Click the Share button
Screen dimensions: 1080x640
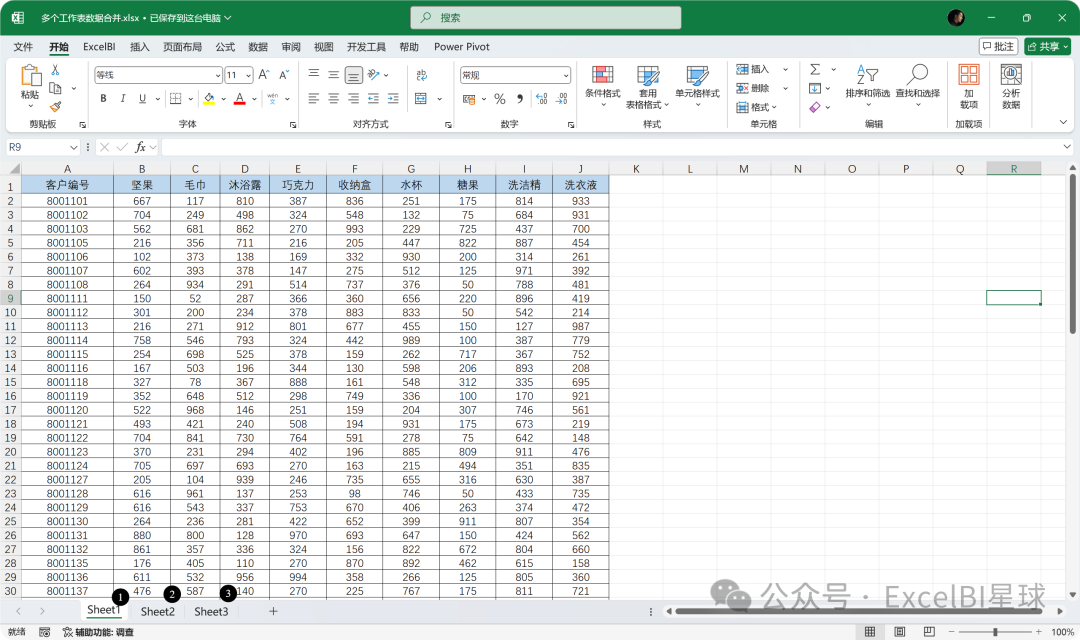click(x=1047, y=46)
